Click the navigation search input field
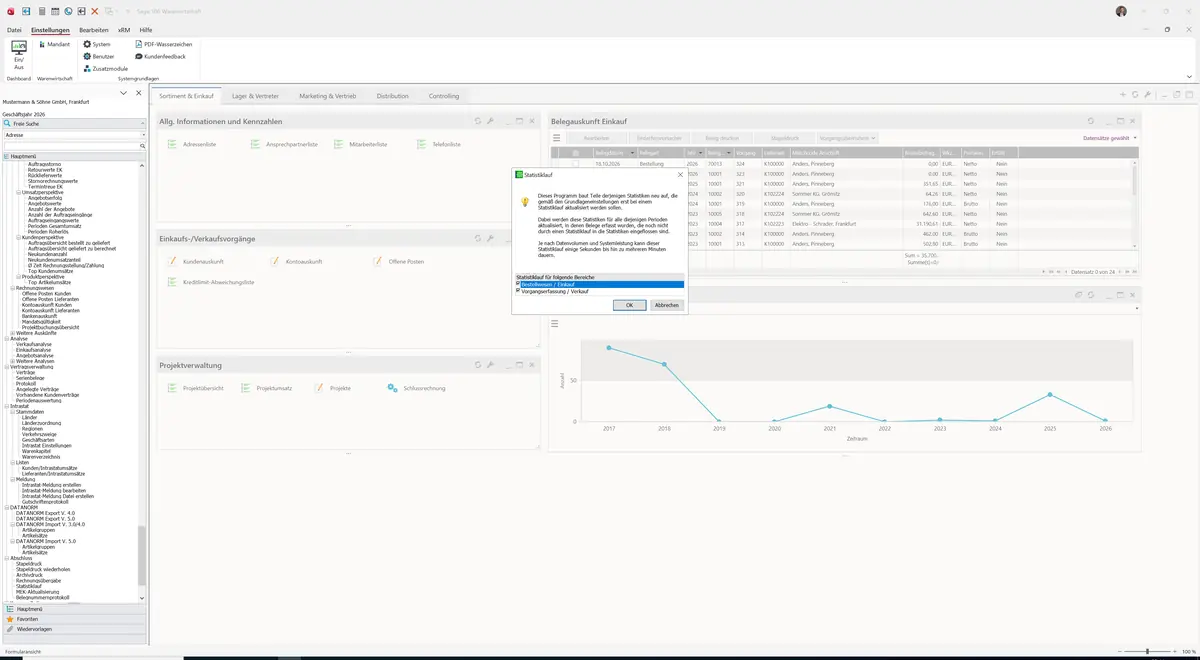This screenshot has height=660, width=1200. click(73, 146)
